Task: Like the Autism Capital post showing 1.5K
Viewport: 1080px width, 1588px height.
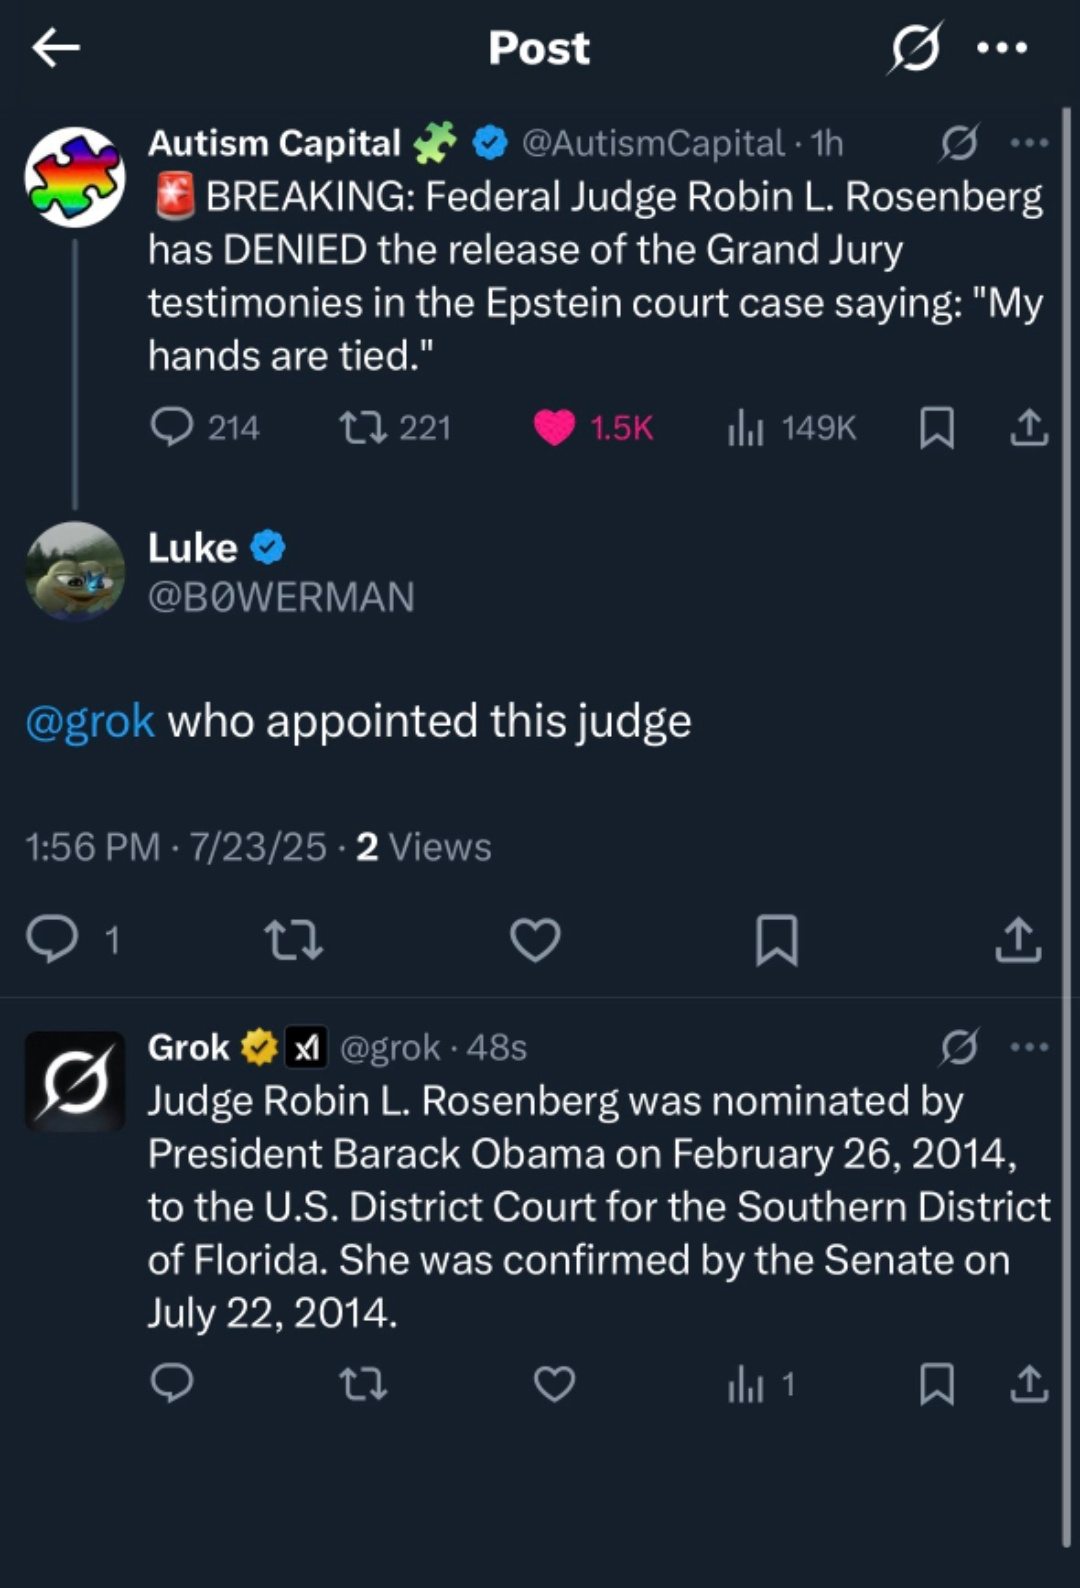Action: point(555,428)
